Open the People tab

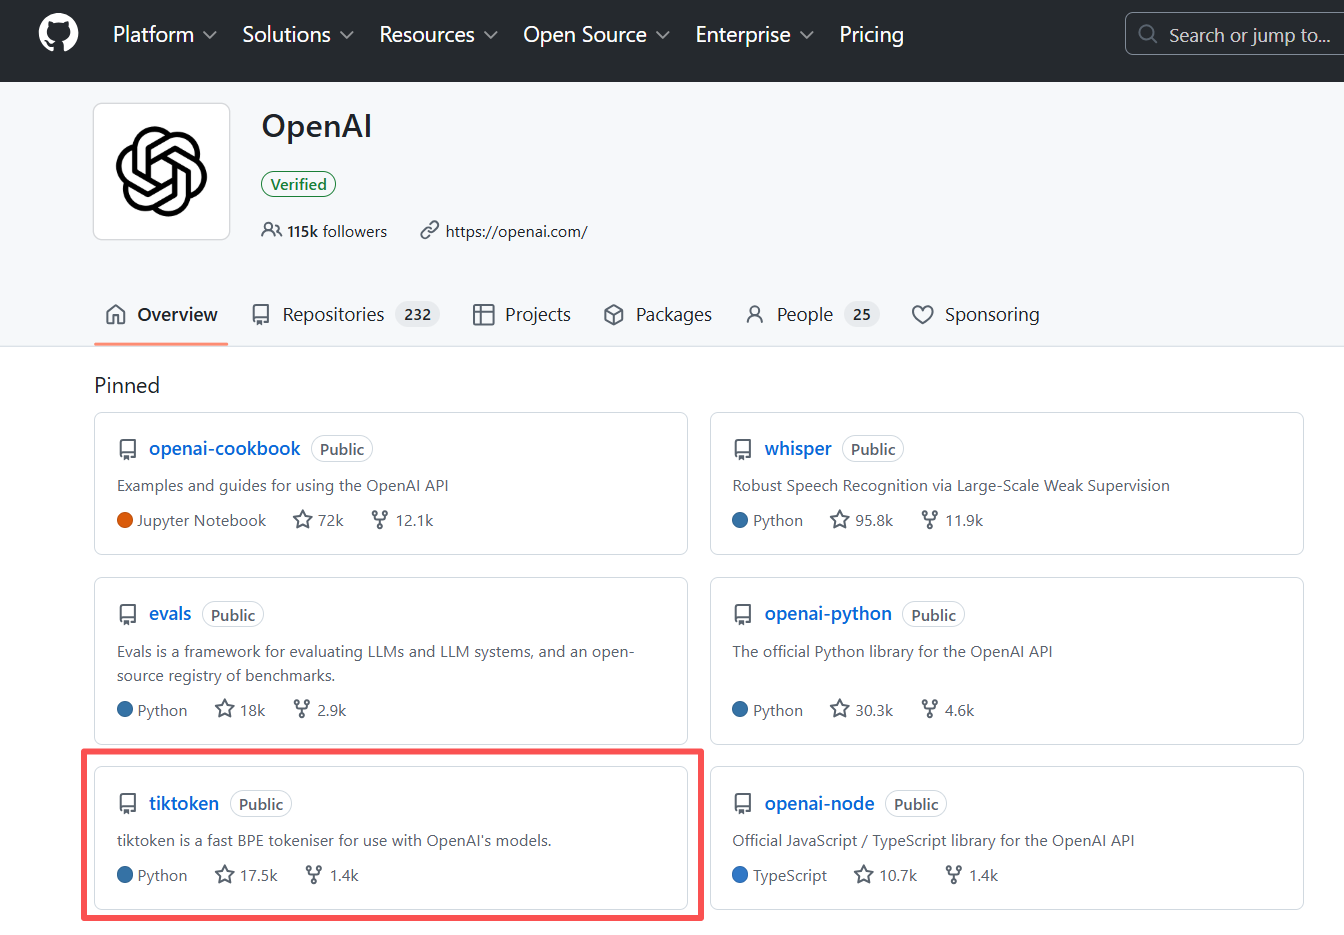812,314
